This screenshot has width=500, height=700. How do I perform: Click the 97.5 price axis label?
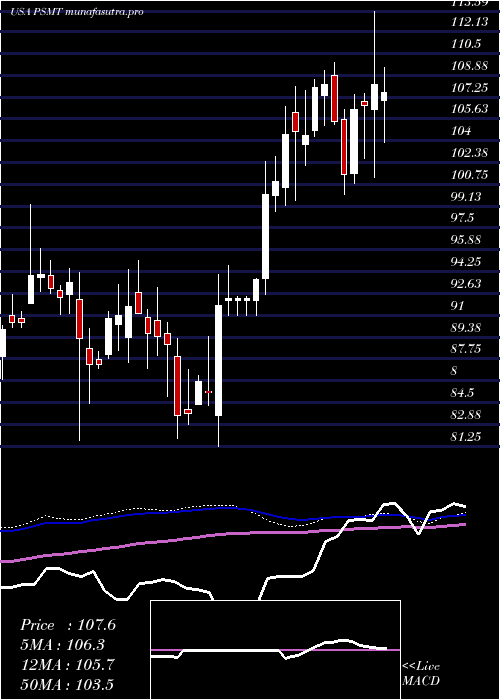point(463,218)
